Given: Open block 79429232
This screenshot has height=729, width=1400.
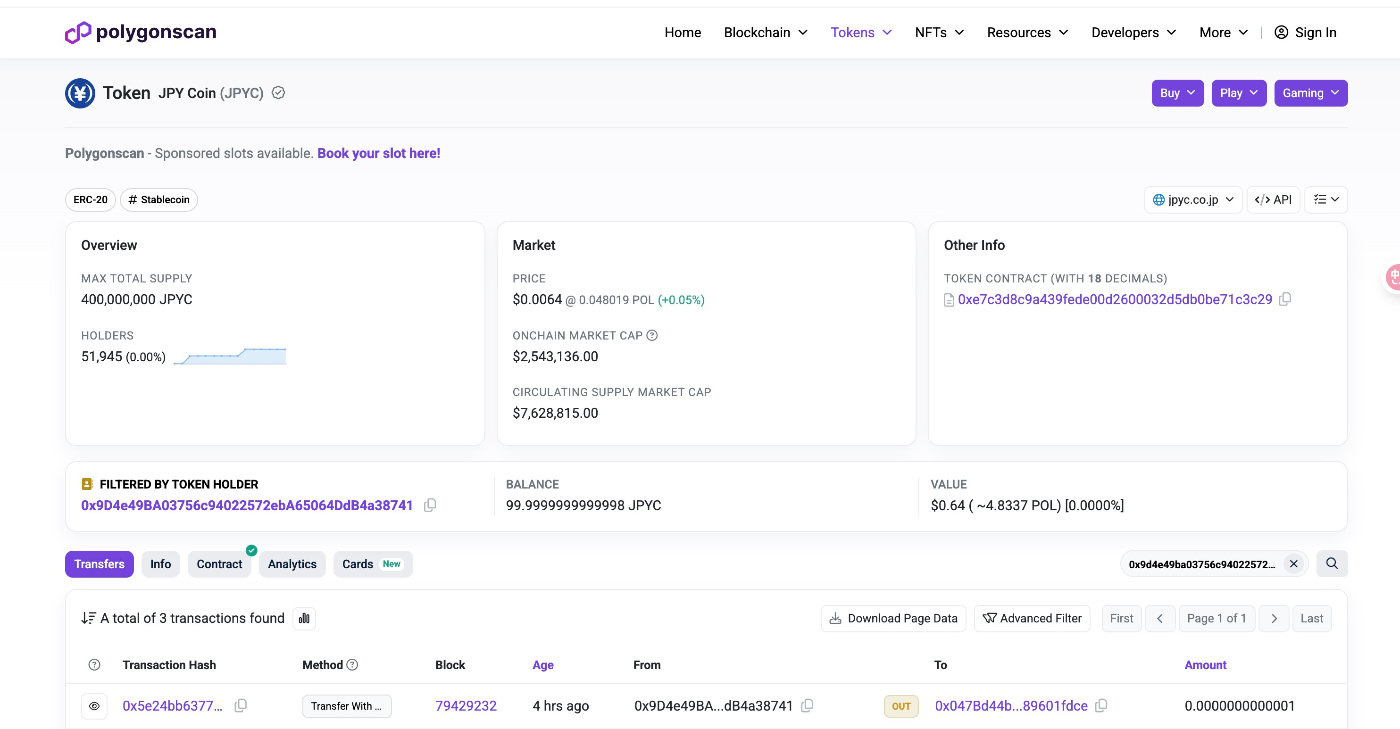Looking at the screenshot, I should pyautogui.click(x=466, y=706).
